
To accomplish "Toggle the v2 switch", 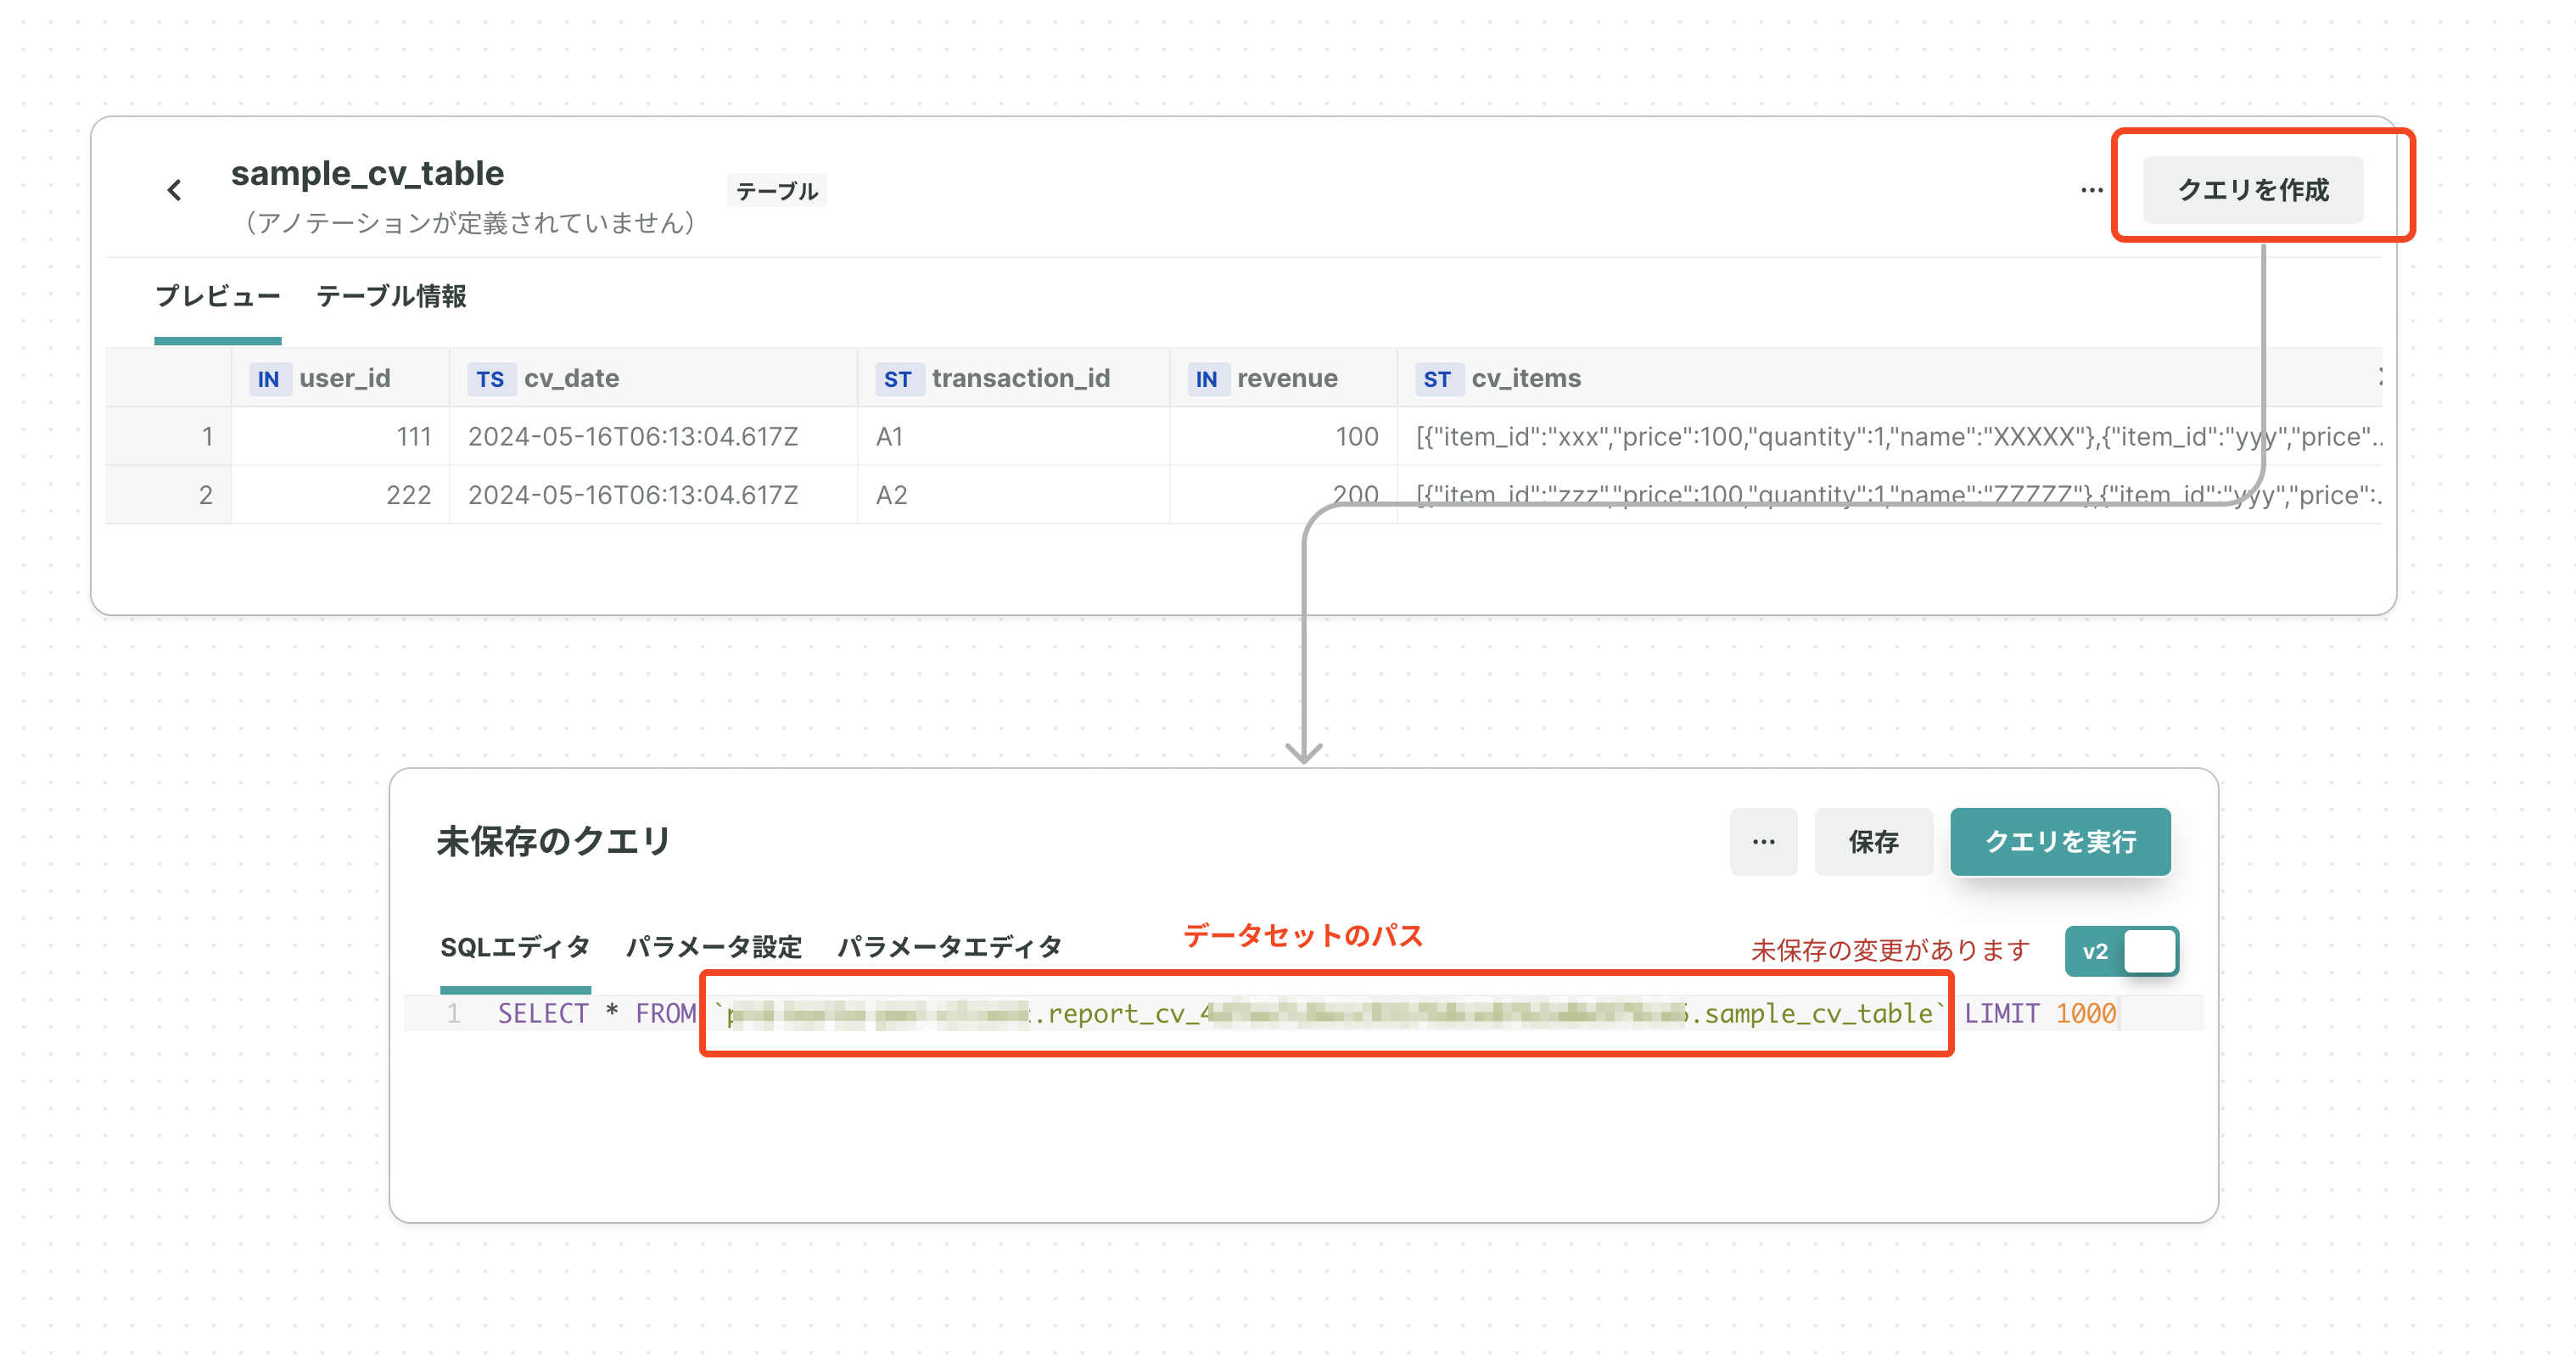I will (x=2121, y=951).
